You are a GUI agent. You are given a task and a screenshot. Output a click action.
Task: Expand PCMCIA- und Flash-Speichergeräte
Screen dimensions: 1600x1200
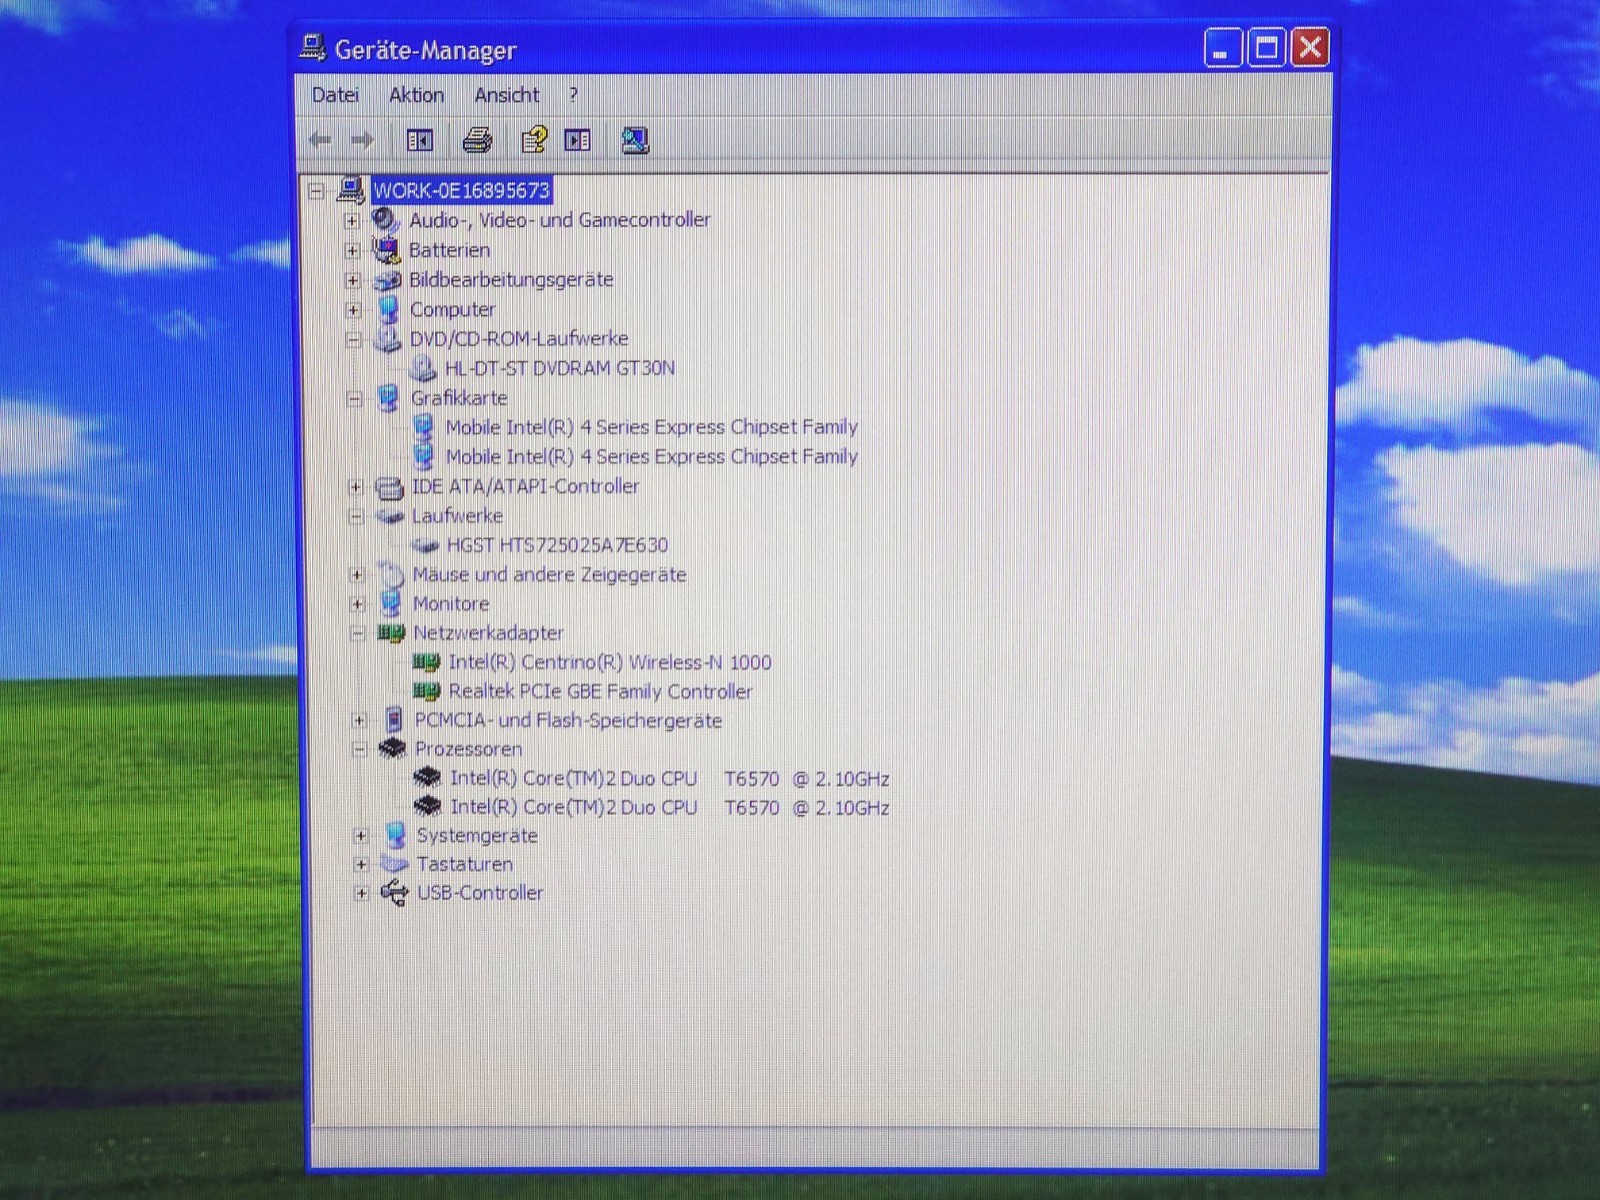point(359,721)
